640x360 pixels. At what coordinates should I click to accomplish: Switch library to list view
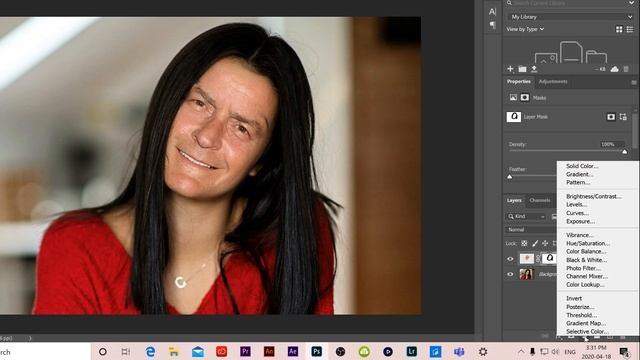click(x=630, y=29)
